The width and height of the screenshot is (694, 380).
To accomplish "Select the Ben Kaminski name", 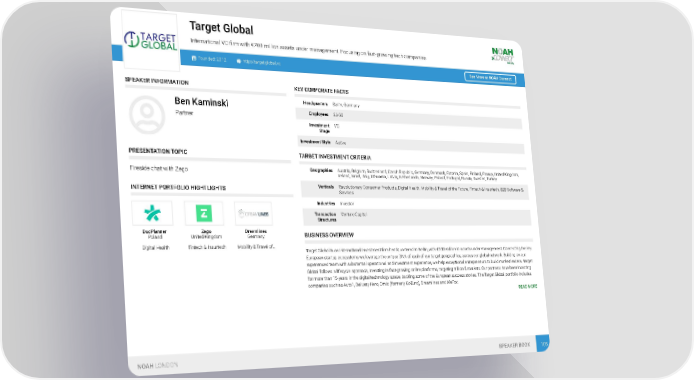I will pos(201,102).
